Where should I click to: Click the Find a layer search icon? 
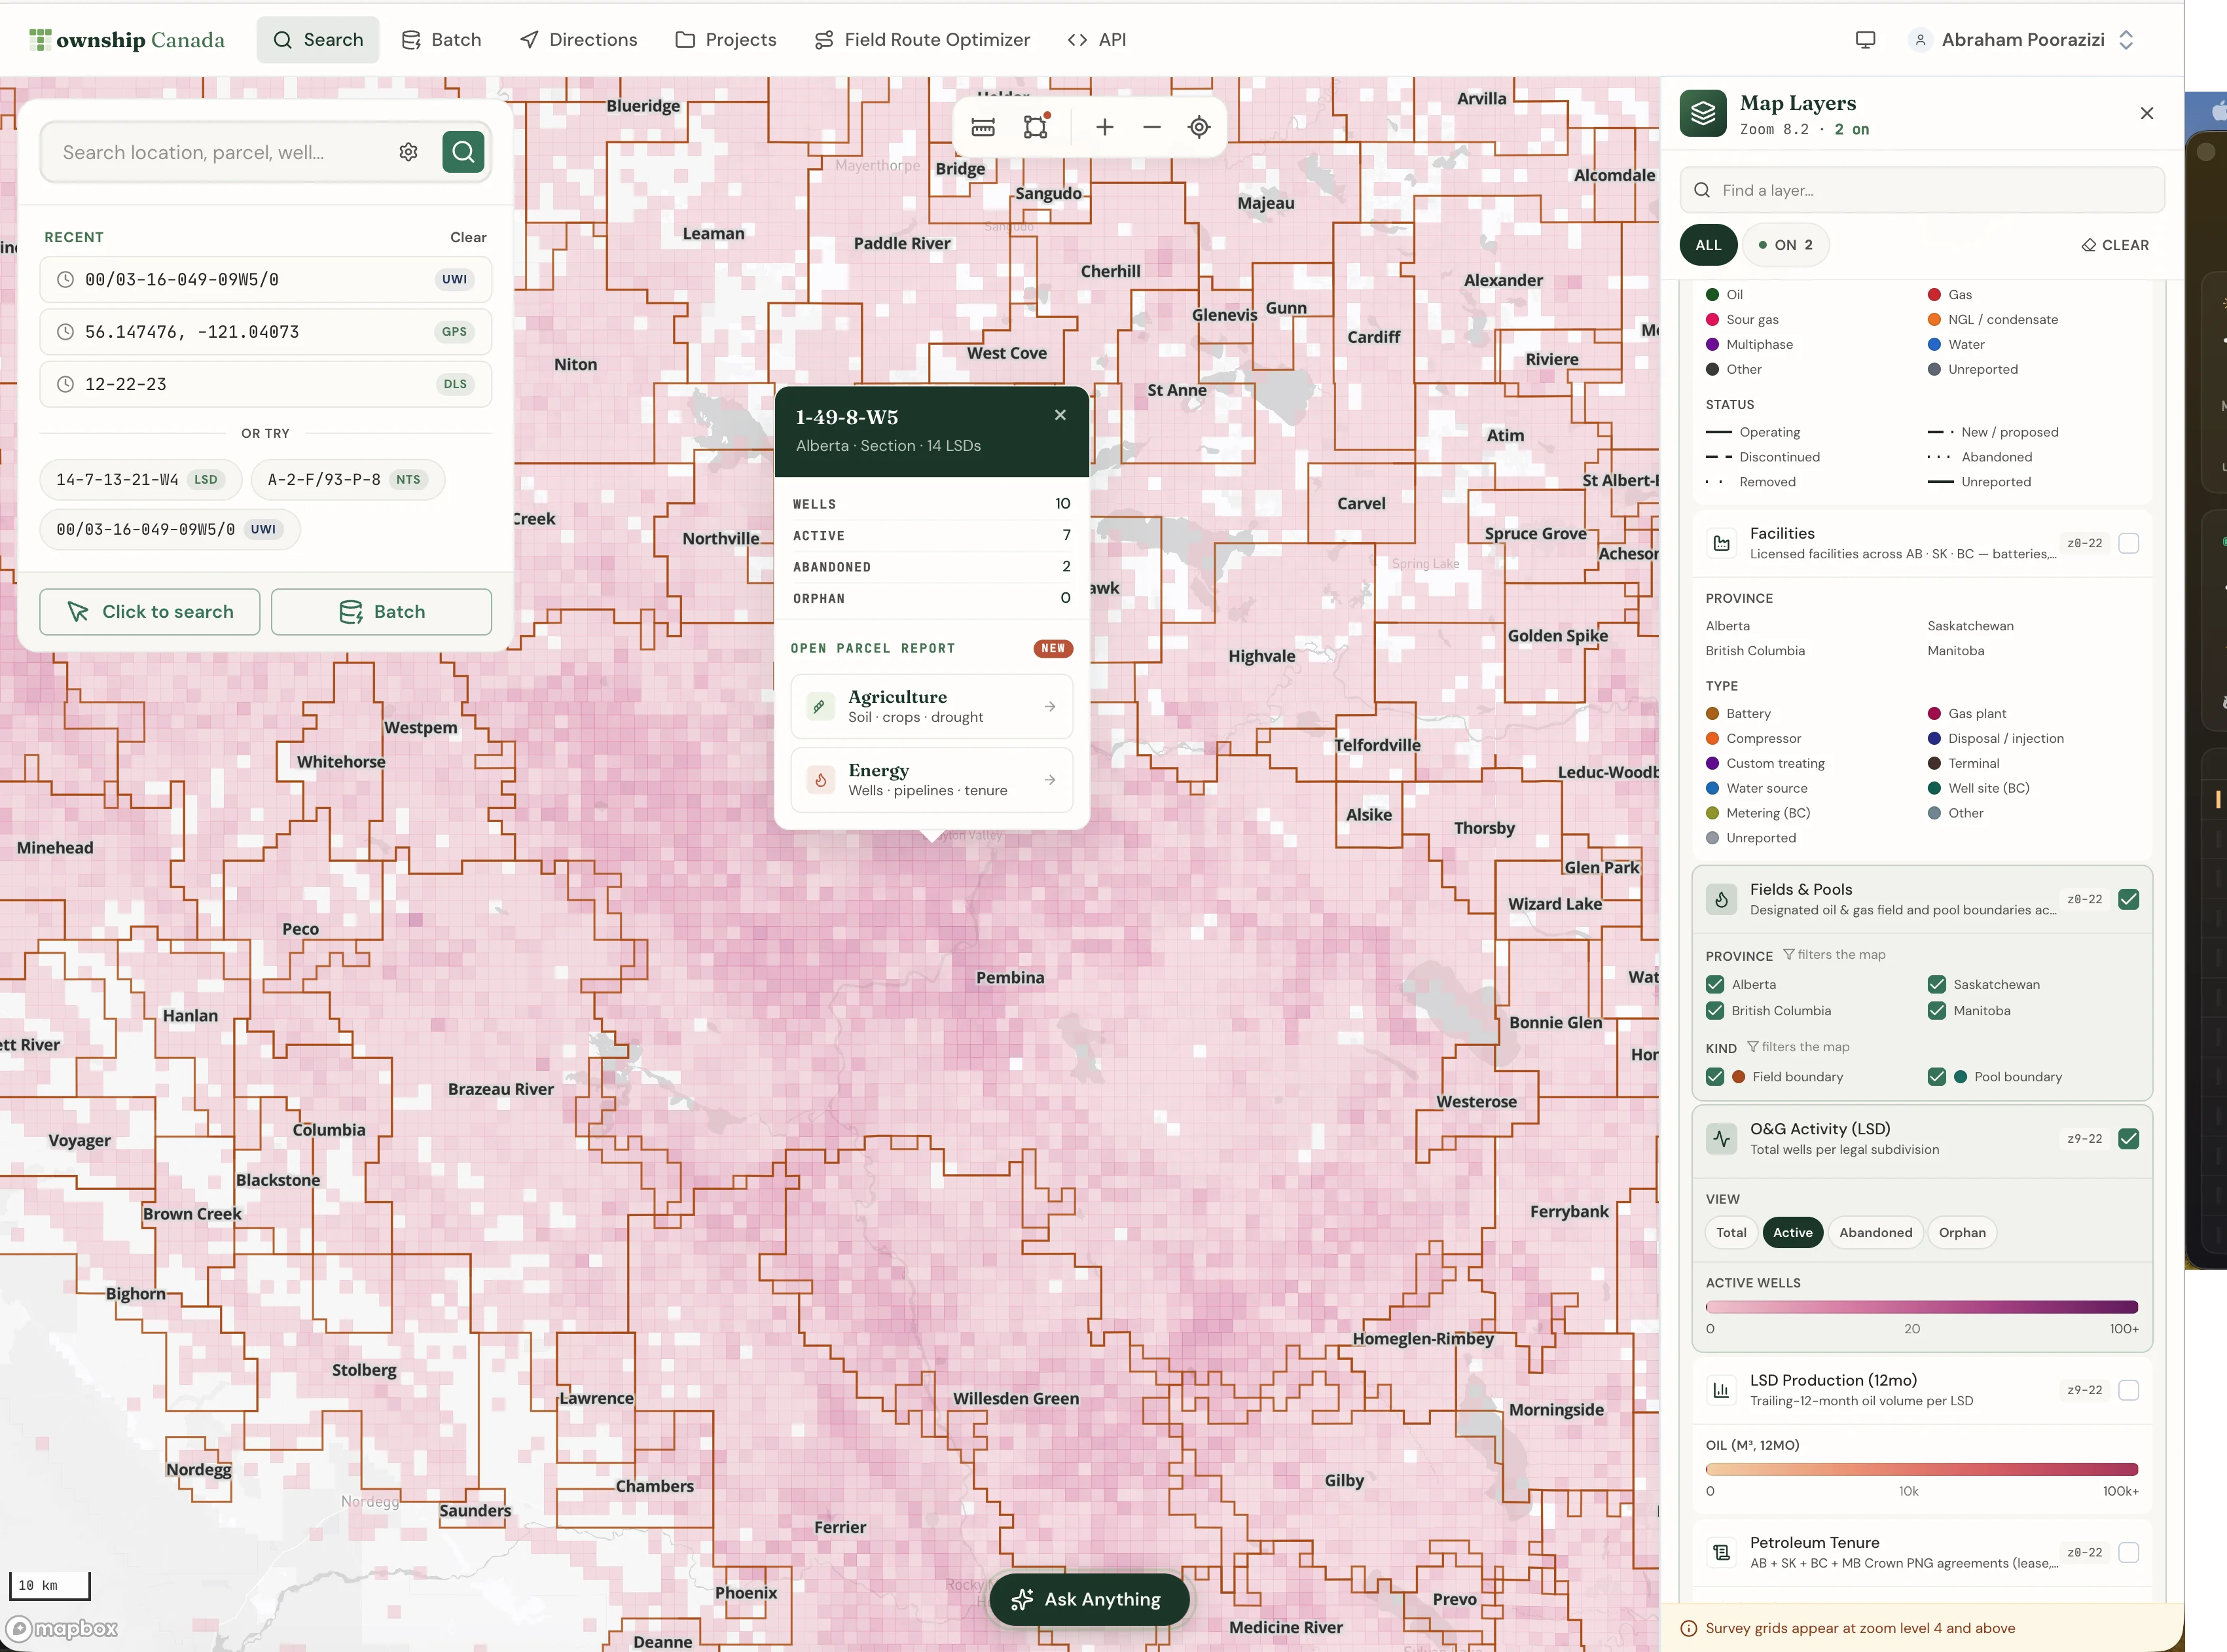(x=1702, y=190)
